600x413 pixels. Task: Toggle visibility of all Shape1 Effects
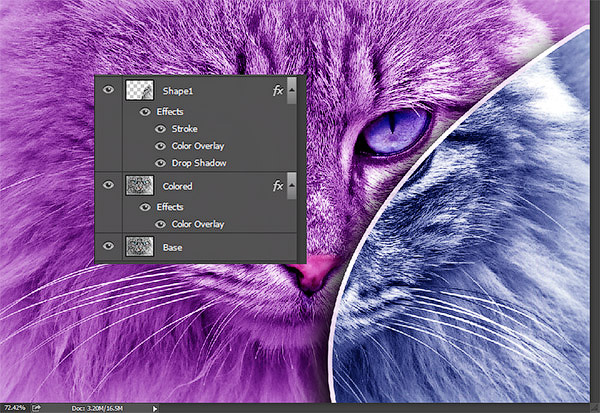(145, 112)
